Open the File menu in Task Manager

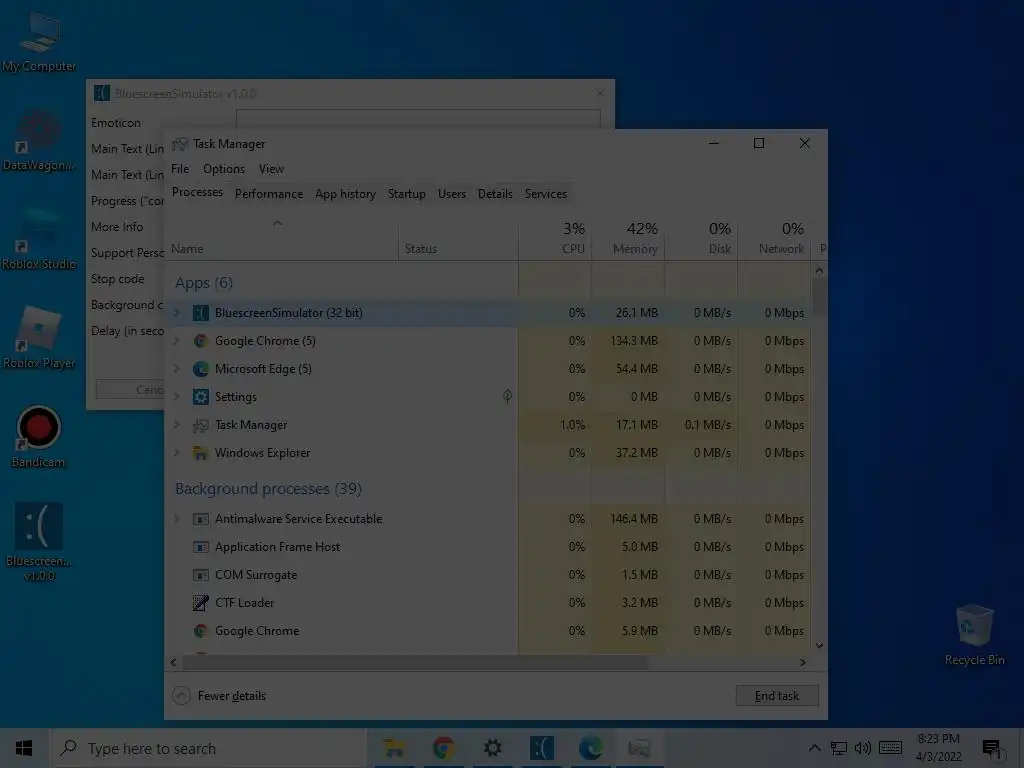pyautogui.click(x=180, y=169)
